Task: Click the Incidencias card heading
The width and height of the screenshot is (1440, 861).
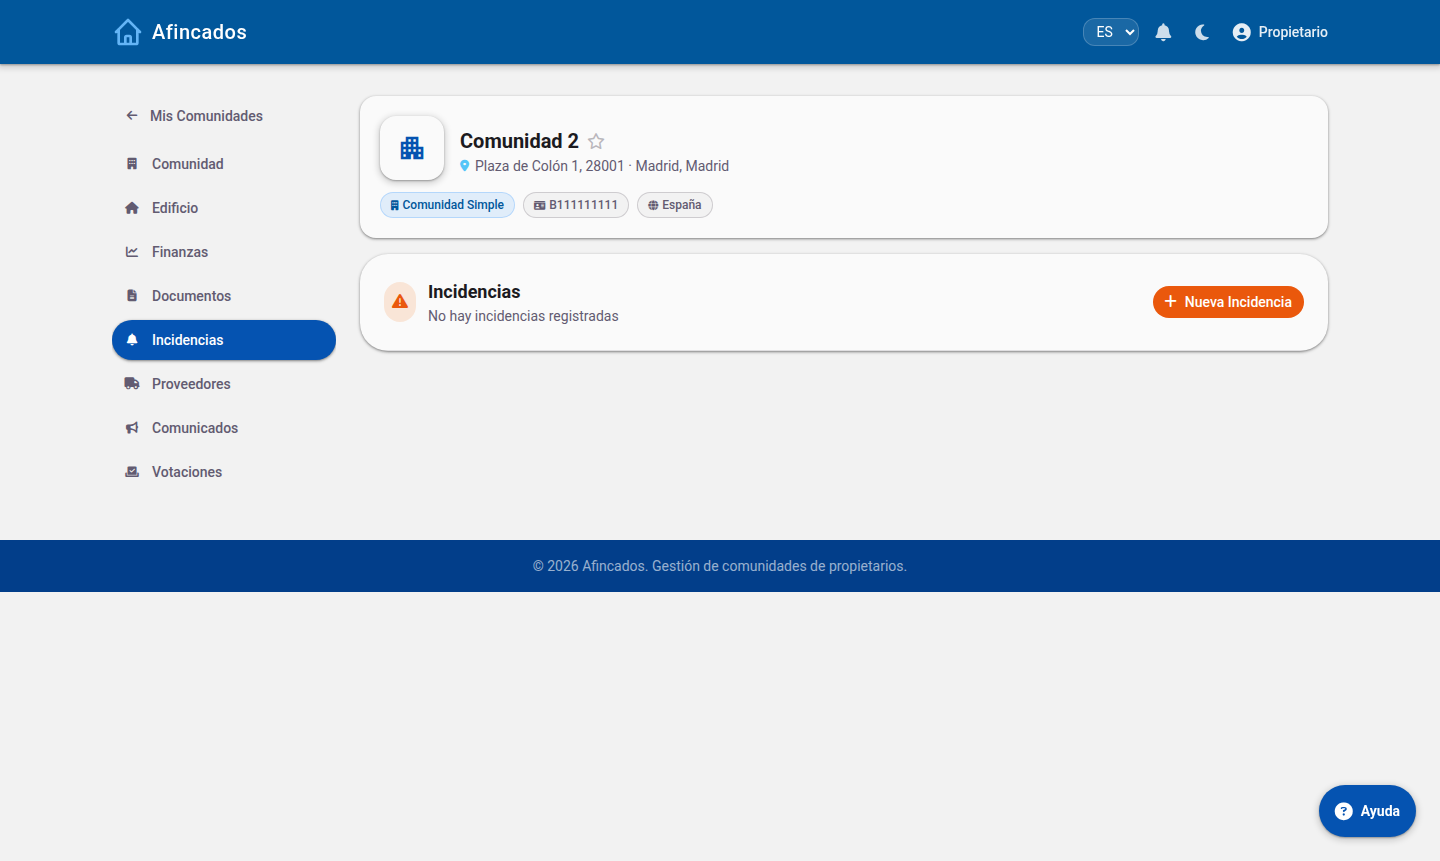Action: tap(474, 292)
